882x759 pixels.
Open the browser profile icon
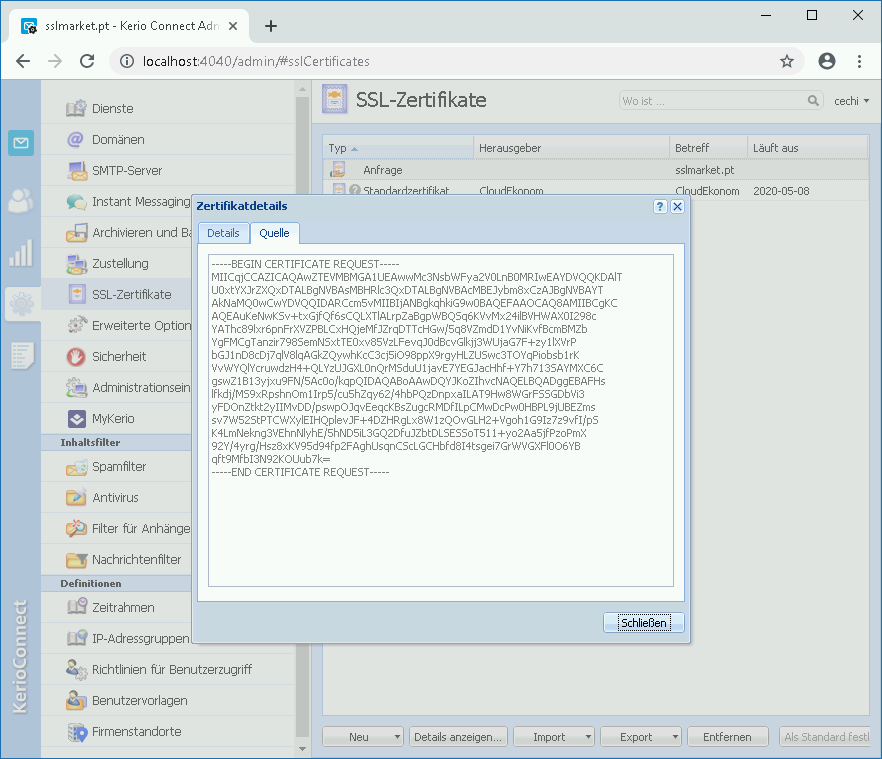tap(826, 61)
